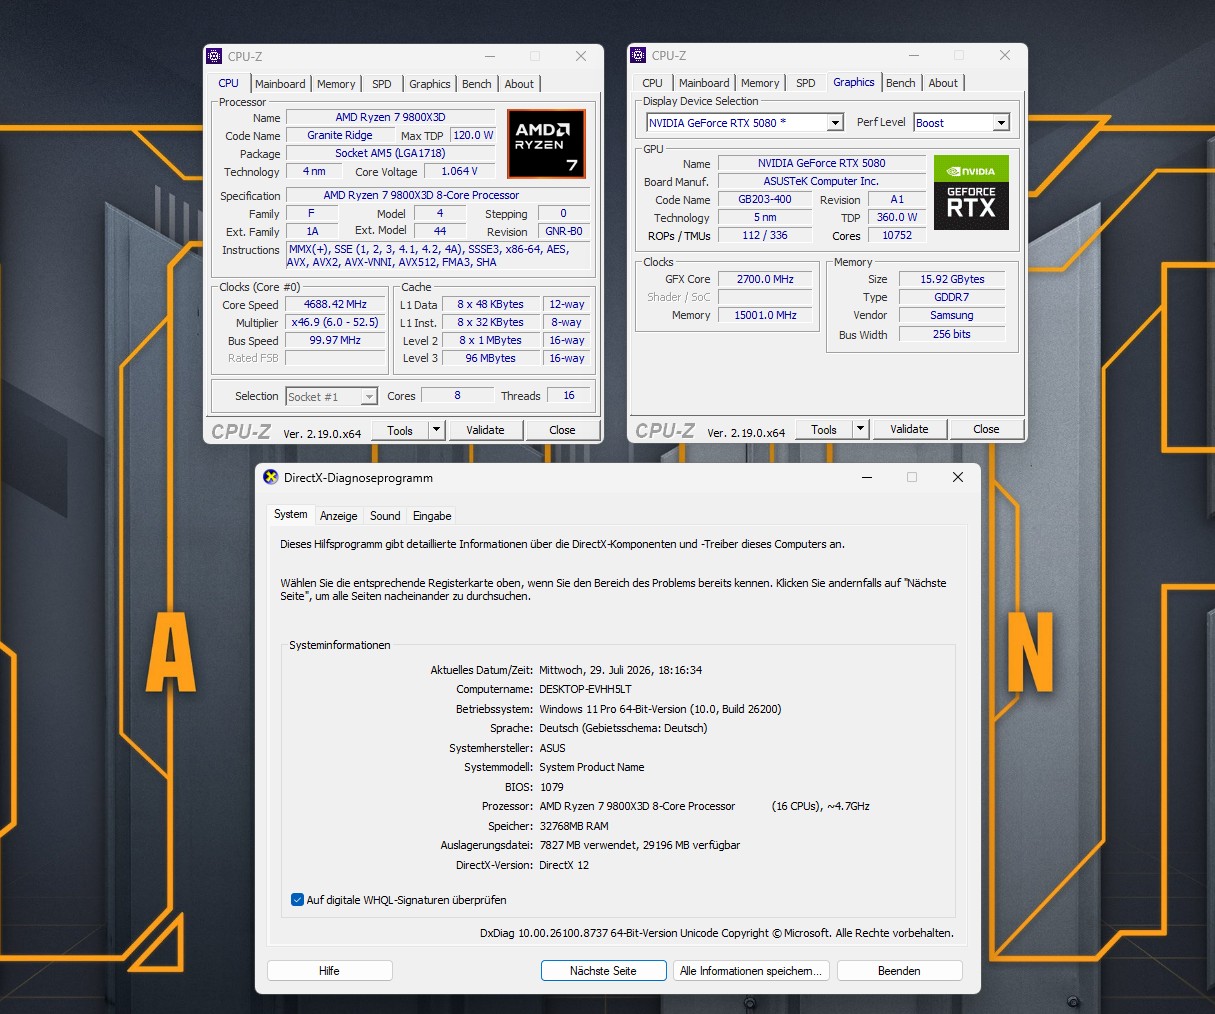Click the Hilfe button

click(329, 971)
